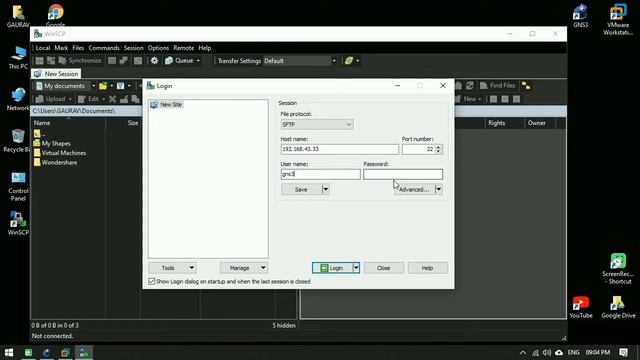Open notification center icon
Viewport: 640px width, 360px height.
(x=623, y=352)
